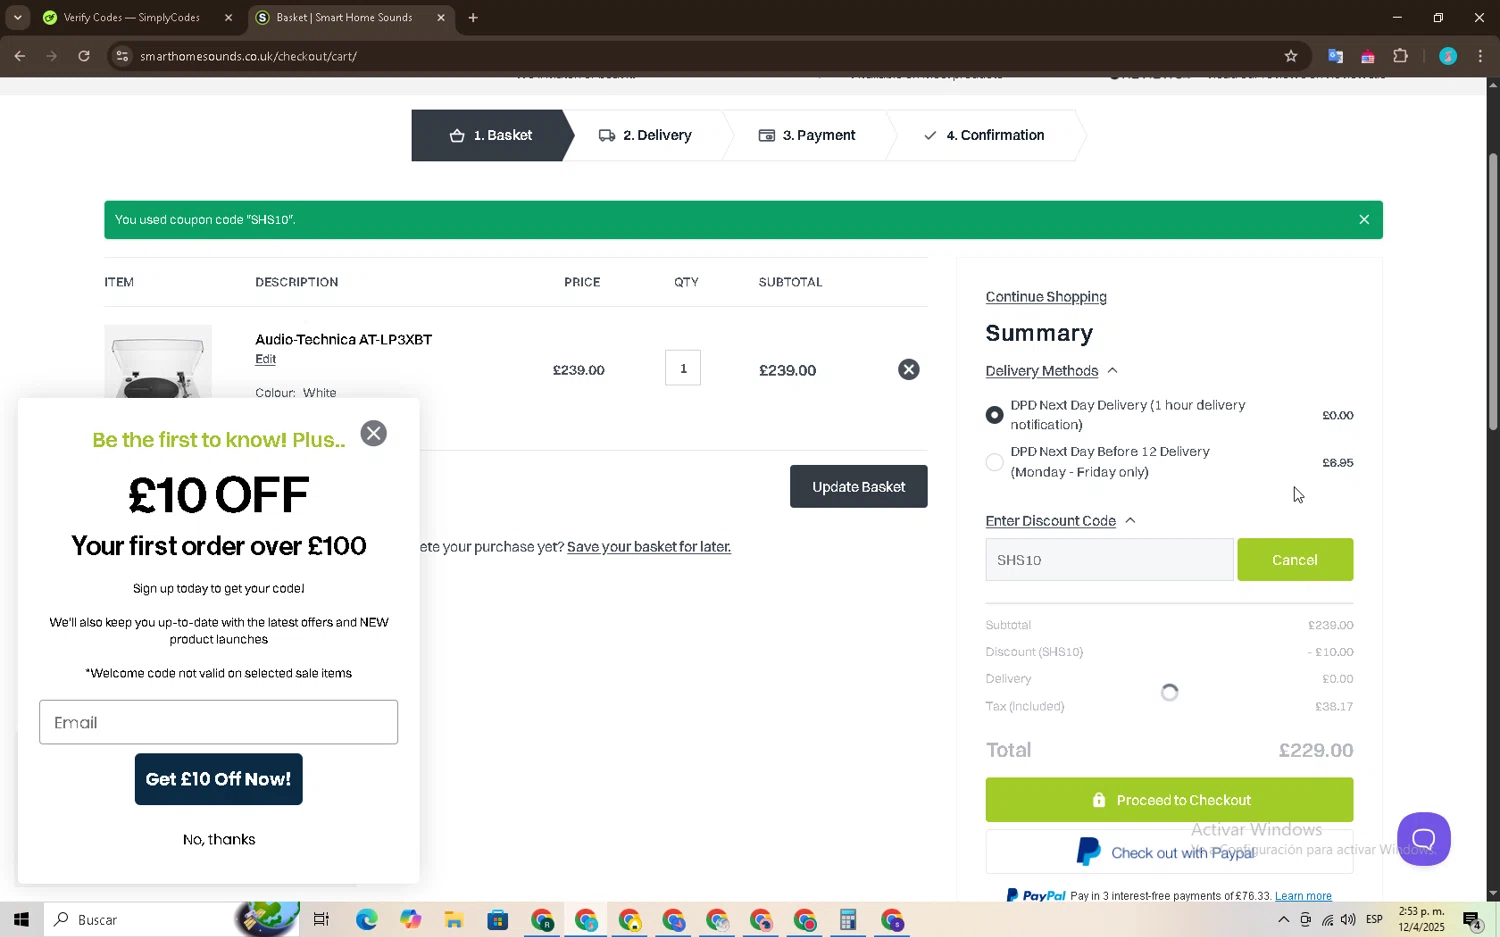Dismiss the SHS10 coupon notification banner
This screenshot has width=1500, height=937.
pos(1364,220)
